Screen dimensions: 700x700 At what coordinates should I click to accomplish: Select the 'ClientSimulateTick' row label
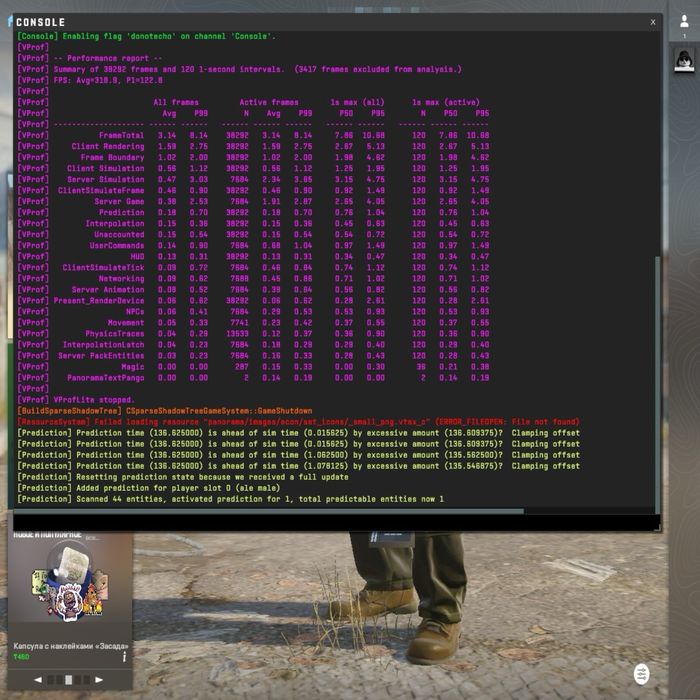(103, 267)
